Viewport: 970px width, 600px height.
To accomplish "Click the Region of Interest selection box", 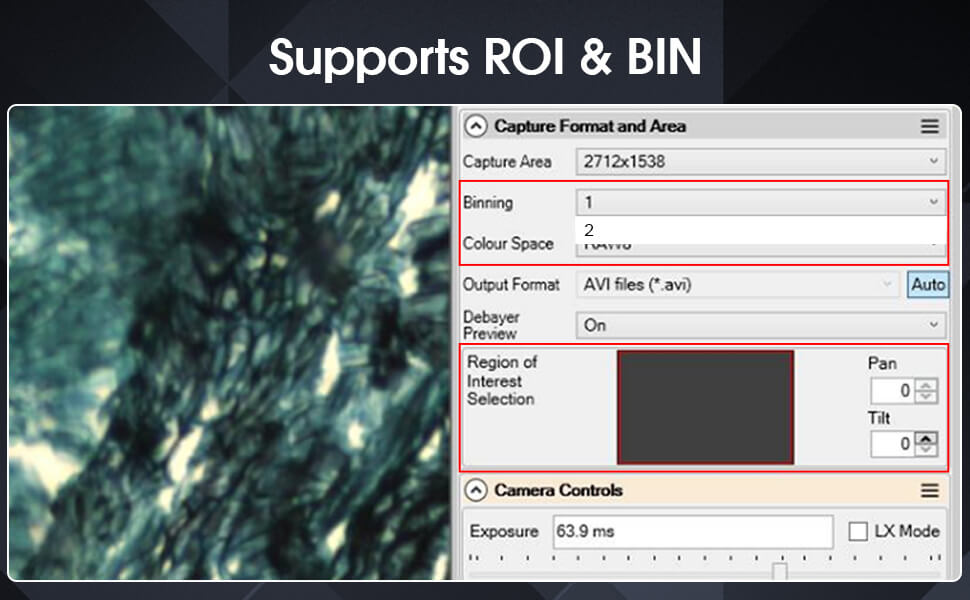I will pyautogui.click(x=705, y=407).
